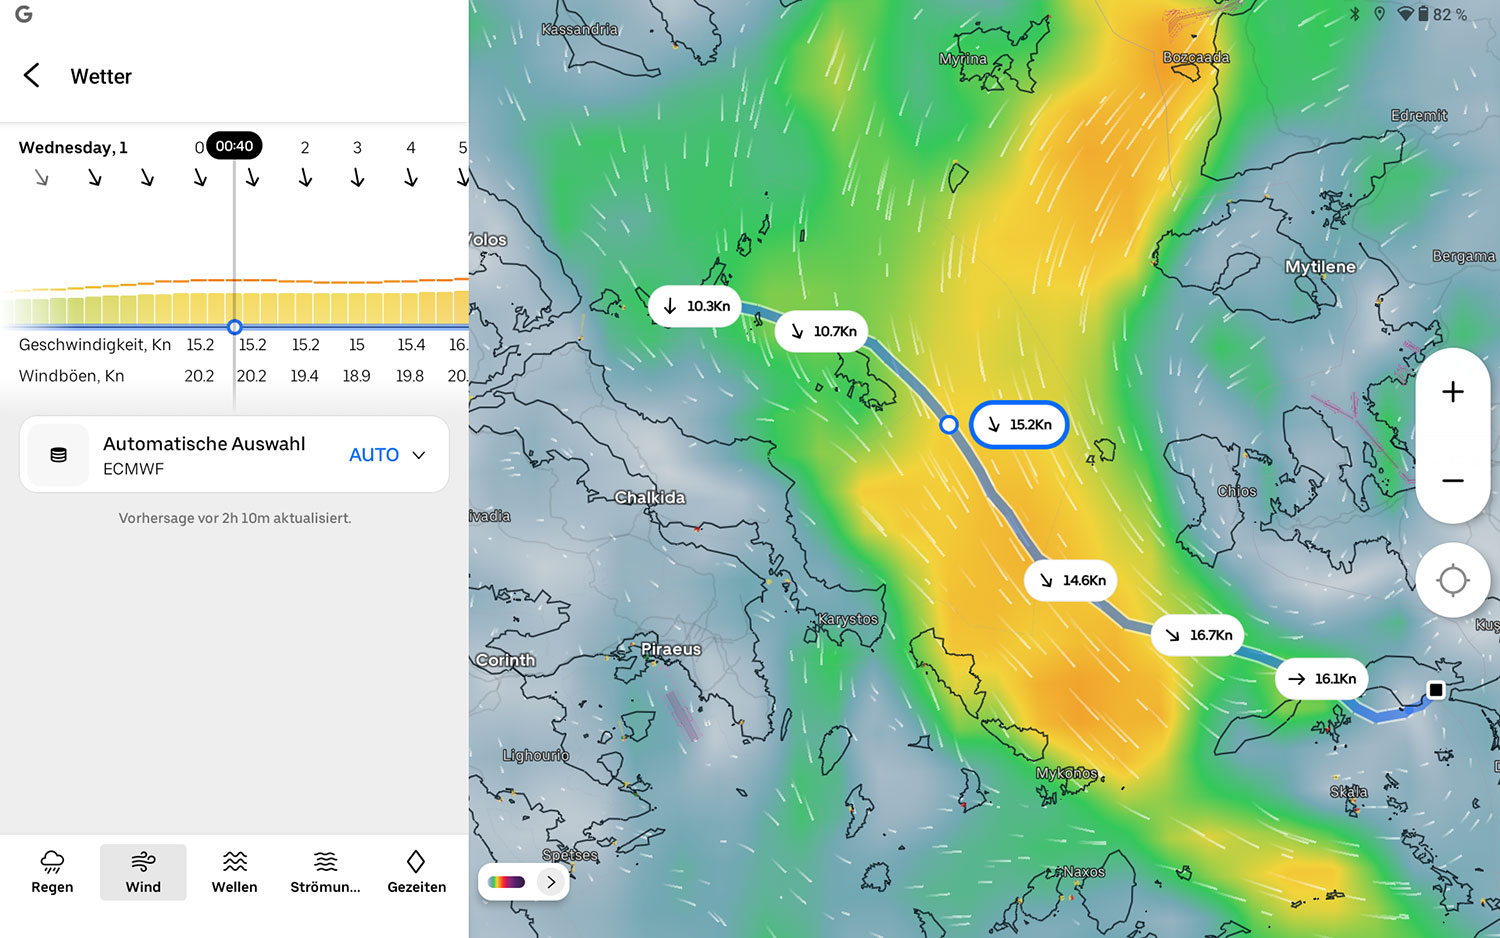
Task: Click the gust value 19.8
Action: pos(410,376)
